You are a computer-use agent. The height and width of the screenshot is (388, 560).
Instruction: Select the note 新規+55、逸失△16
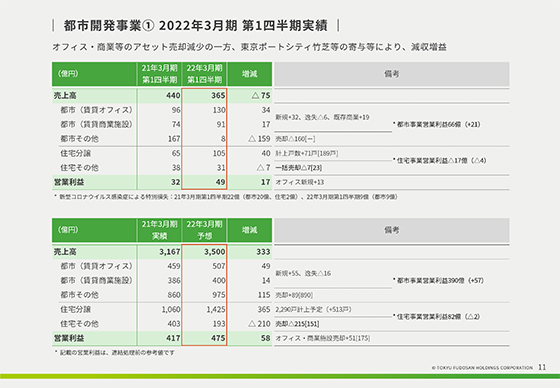pos(303,273)
